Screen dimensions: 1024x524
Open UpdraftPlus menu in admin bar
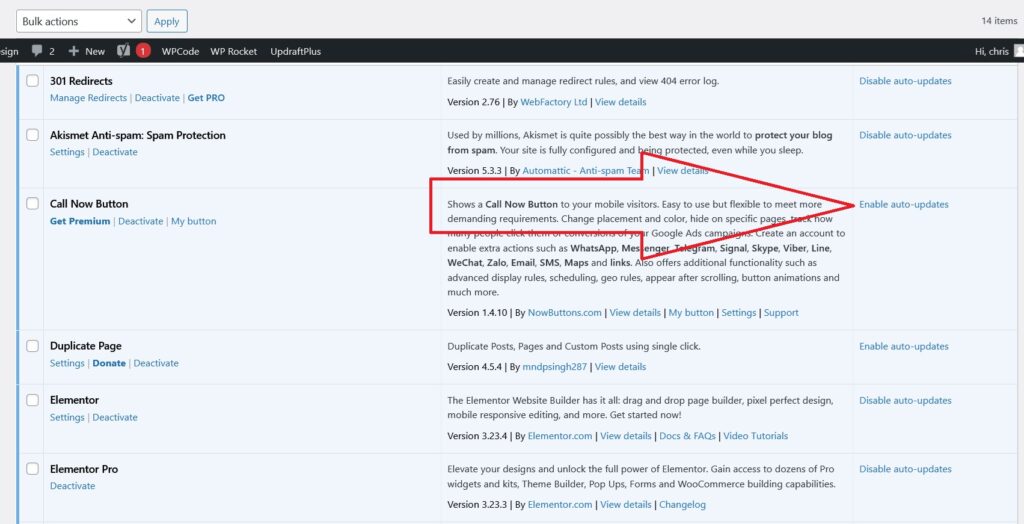(x=296, y=51)
